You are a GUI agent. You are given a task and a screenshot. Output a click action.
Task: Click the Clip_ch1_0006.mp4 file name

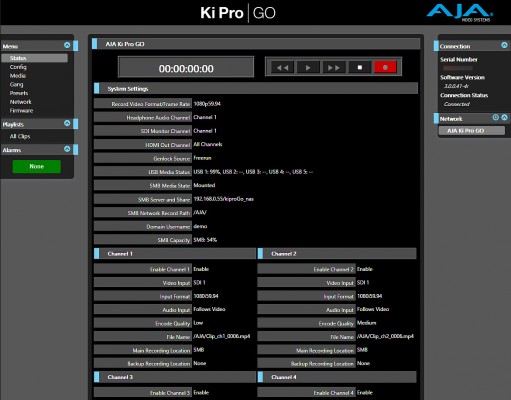222,336
